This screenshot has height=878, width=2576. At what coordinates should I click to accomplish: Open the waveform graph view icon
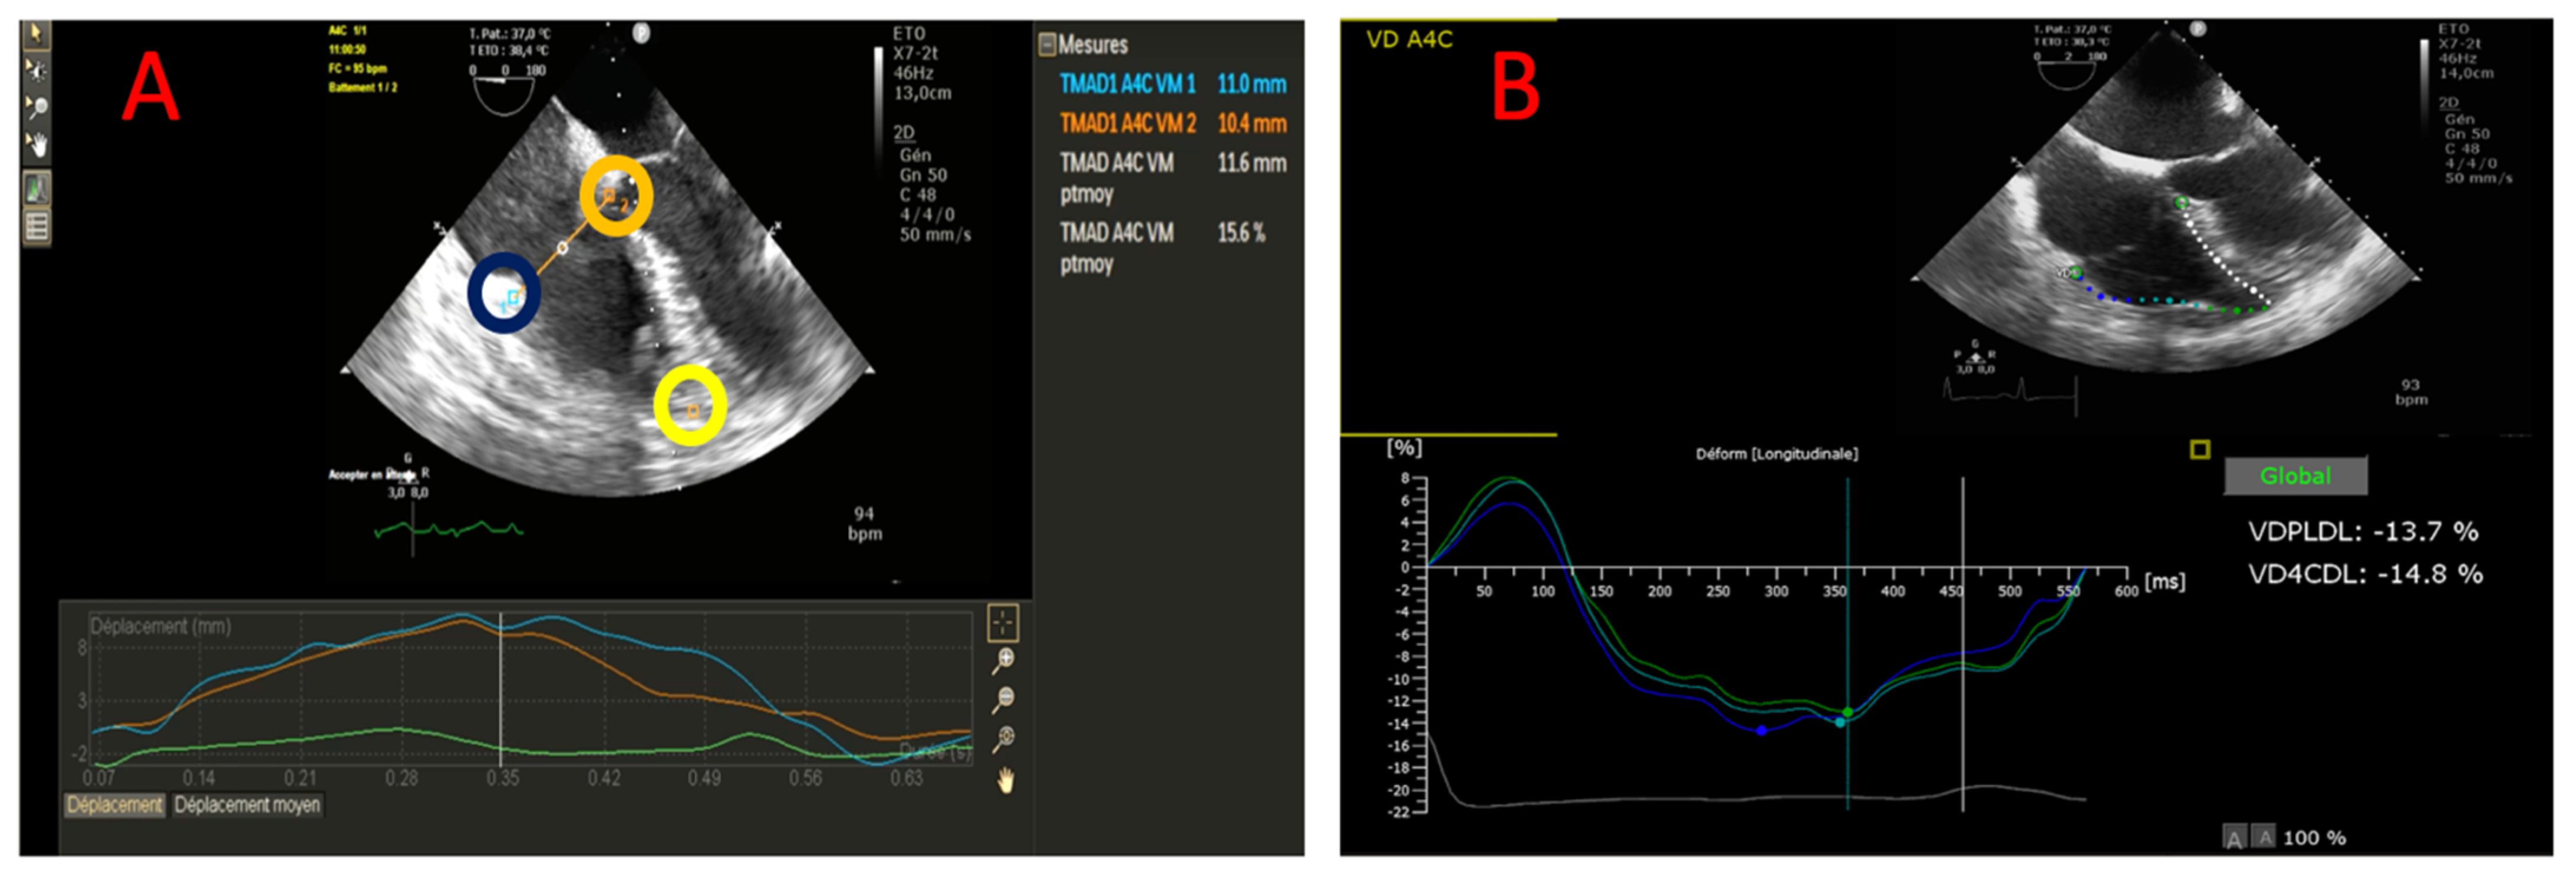click(37, 188)
